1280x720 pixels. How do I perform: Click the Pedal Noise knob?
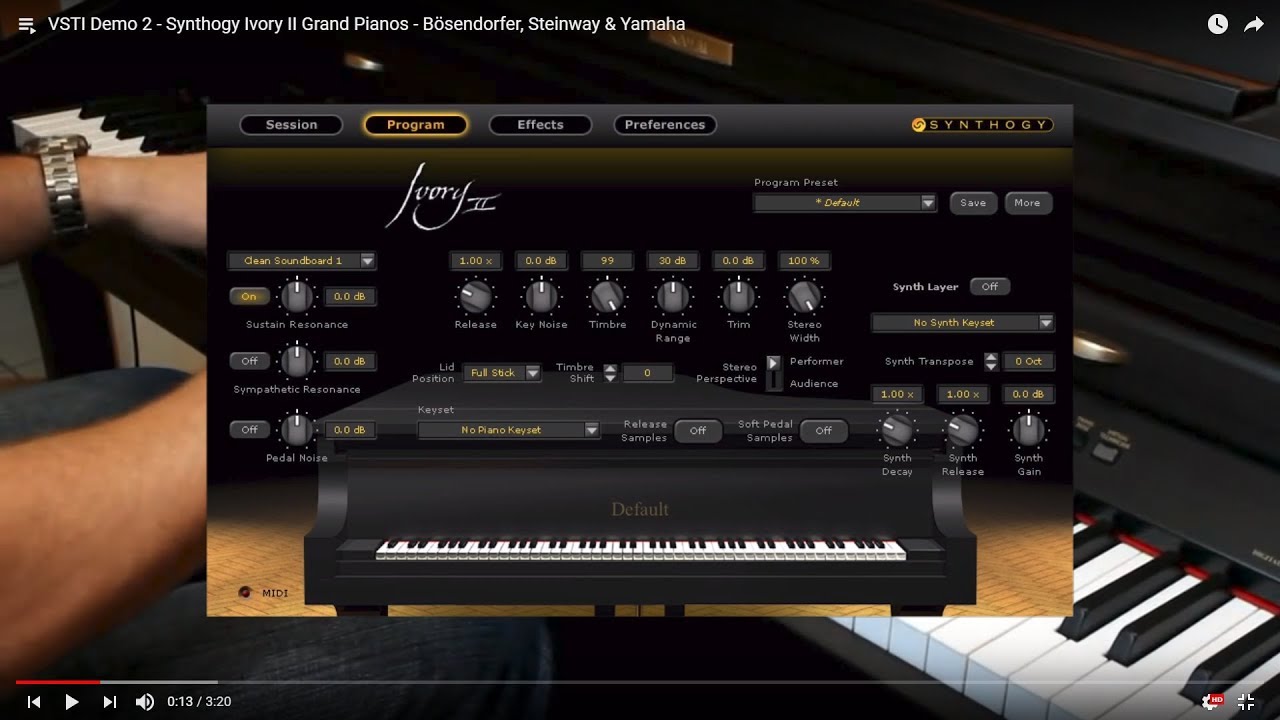coord(296,430)
